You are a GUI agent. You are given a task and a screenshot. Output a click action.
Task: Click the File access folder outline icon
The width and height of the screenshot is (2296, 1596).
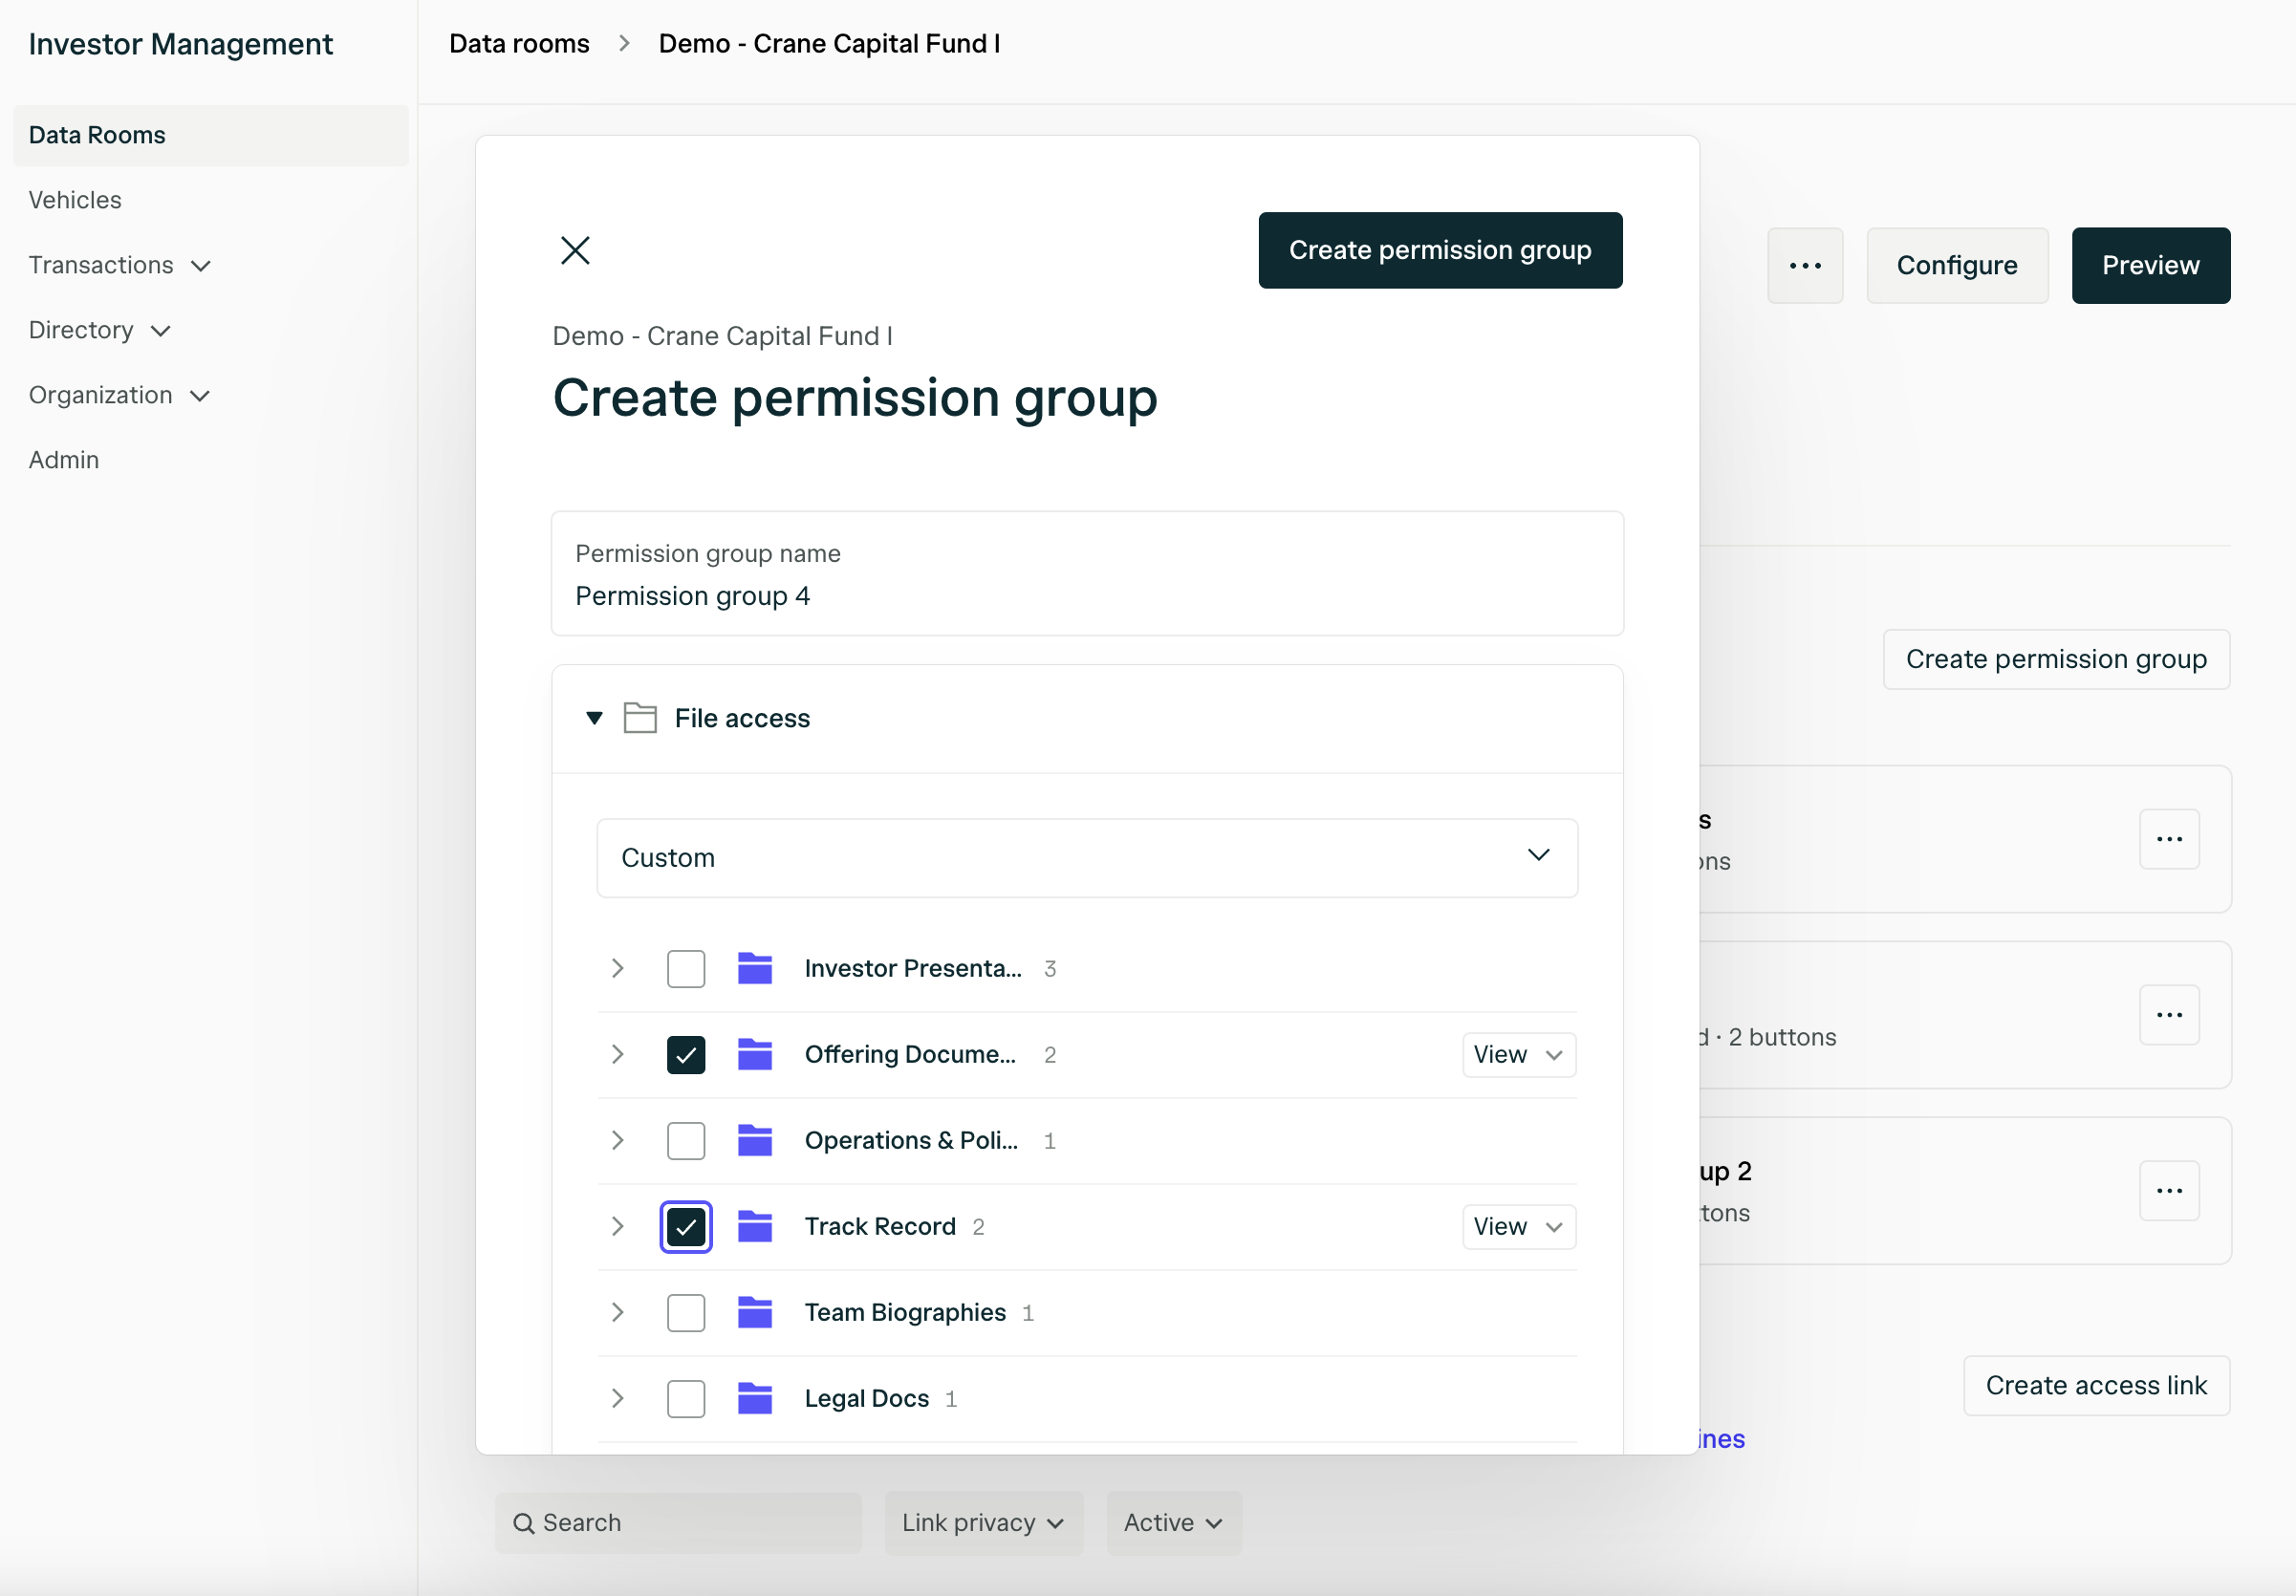(x=640, y=718)
